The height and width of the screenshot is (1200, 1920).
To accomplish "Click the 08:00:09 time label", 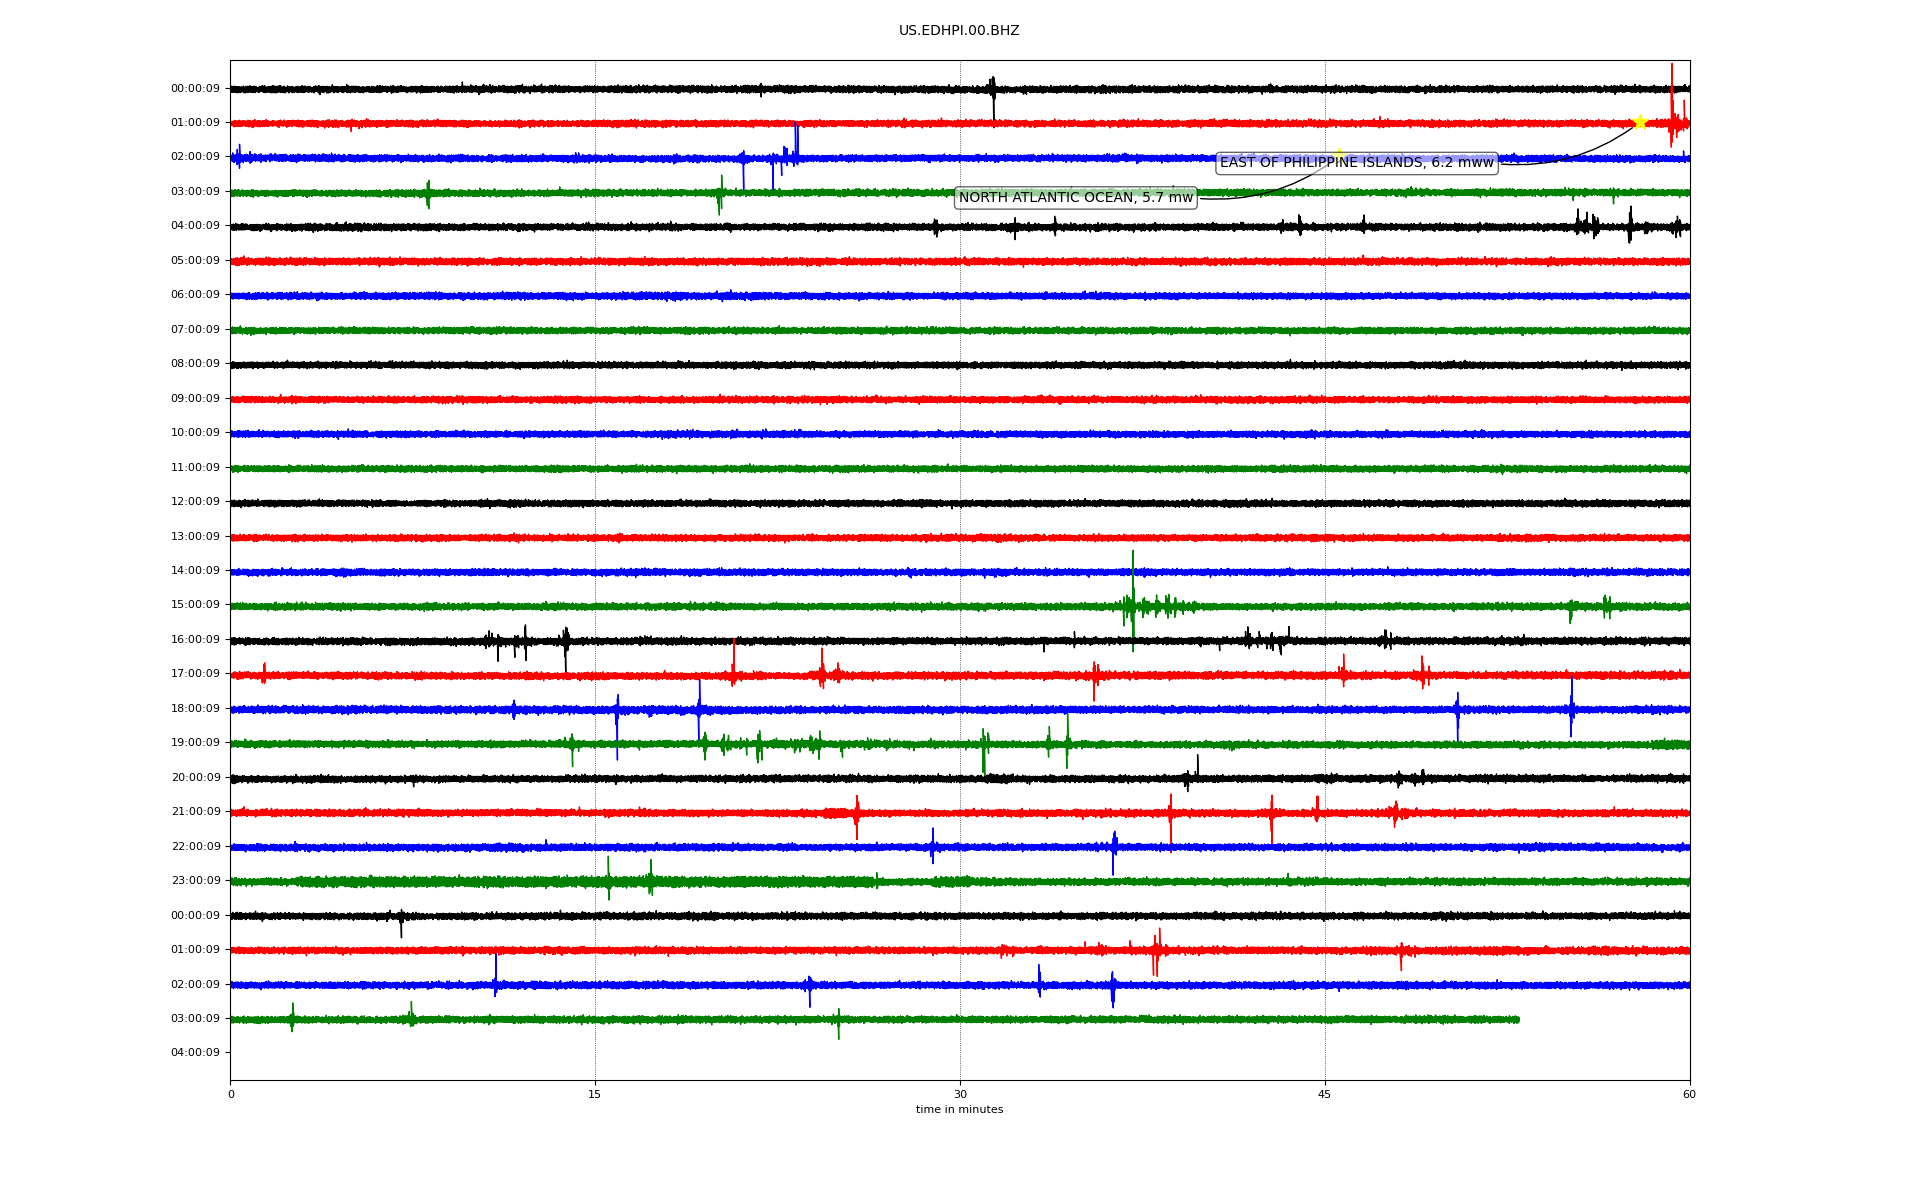I will (195, 364).
